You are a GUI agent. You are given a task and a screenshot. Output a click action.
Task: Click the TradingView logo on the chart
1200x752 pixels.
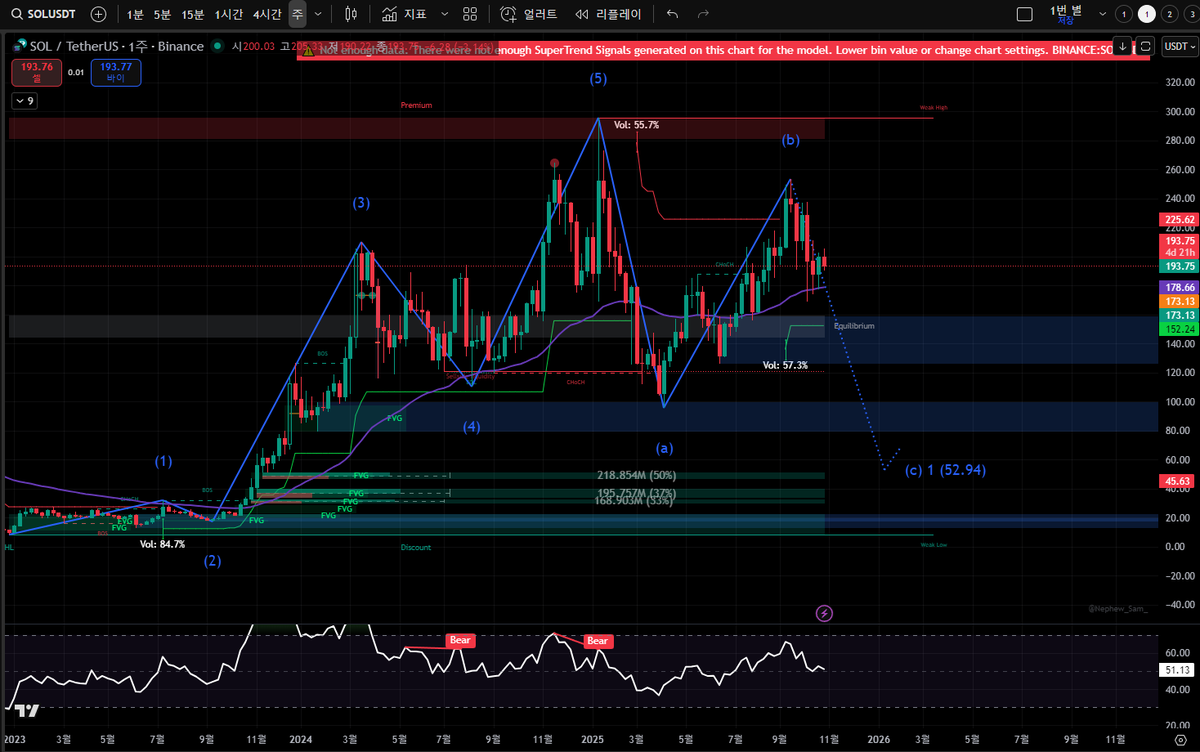[25, 711]
